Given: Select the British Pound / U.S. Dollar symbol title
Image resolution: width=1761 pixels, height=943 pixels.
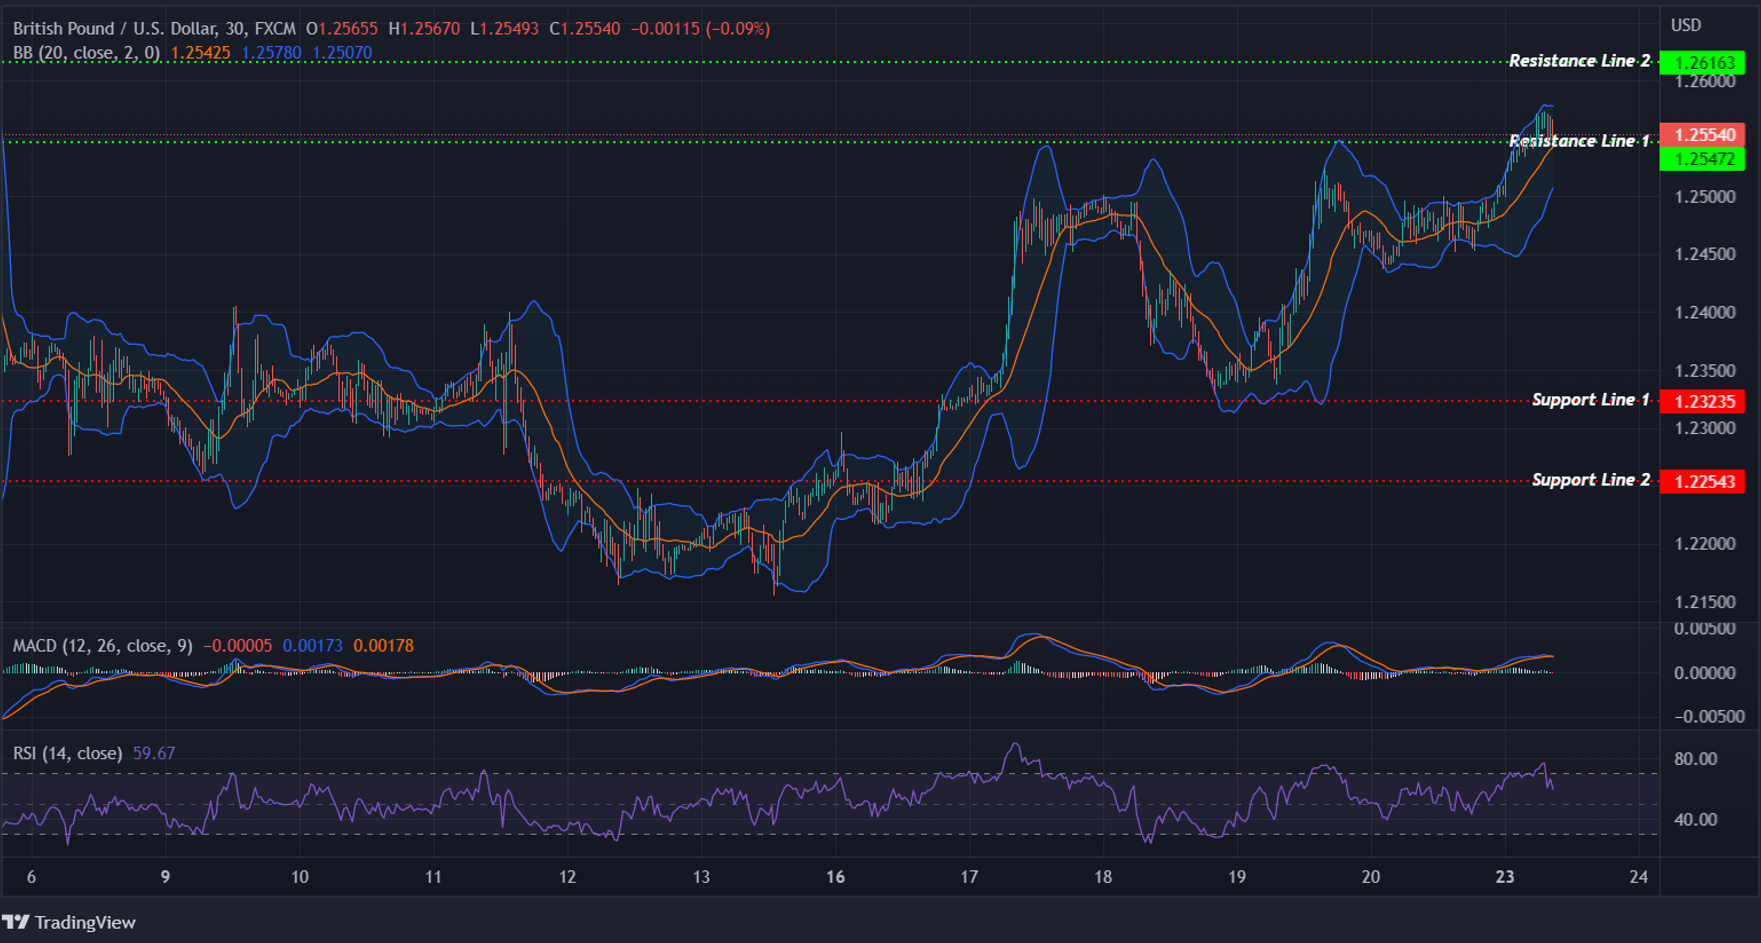Looking at the screenshot, I should point(115,29).
